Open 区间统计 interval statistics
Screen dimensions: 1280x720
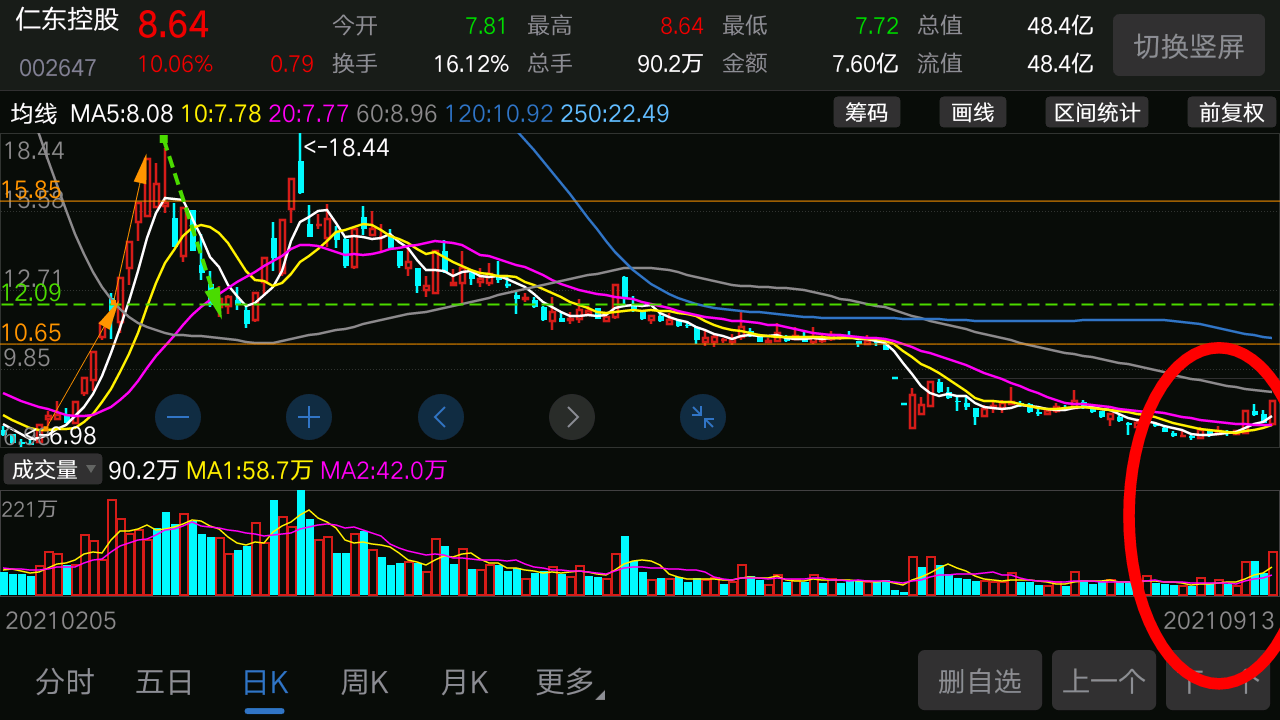[x=1096, y=112]
